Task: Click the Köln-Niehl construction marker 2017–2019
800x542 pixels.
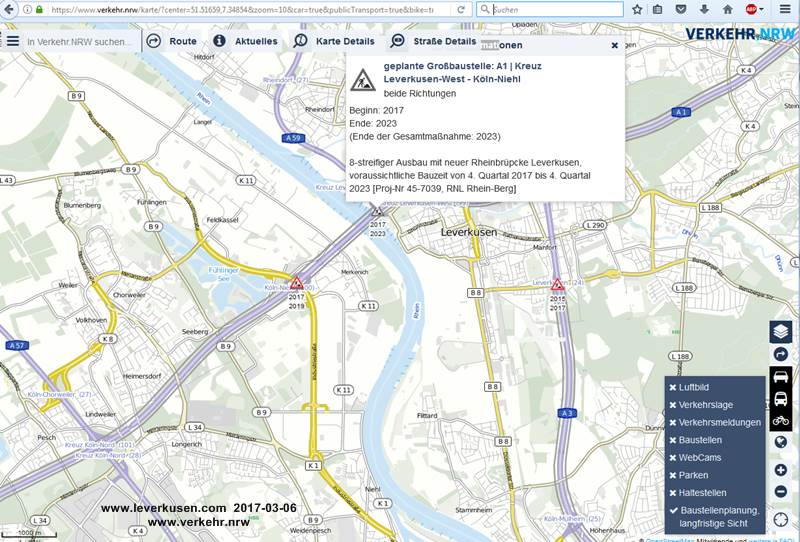Action: (296, 282)
